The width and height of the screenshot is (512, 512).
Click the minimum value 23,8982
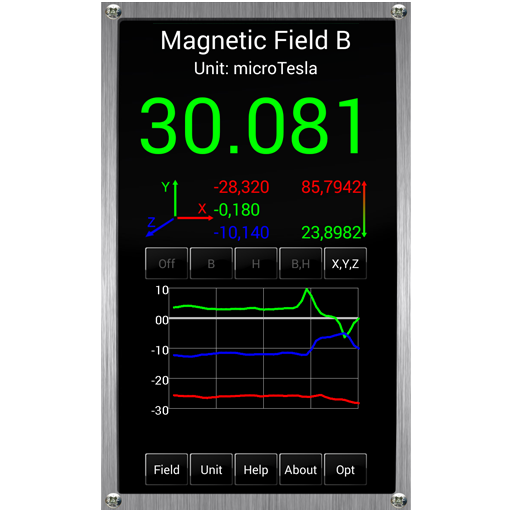point(331,233)
